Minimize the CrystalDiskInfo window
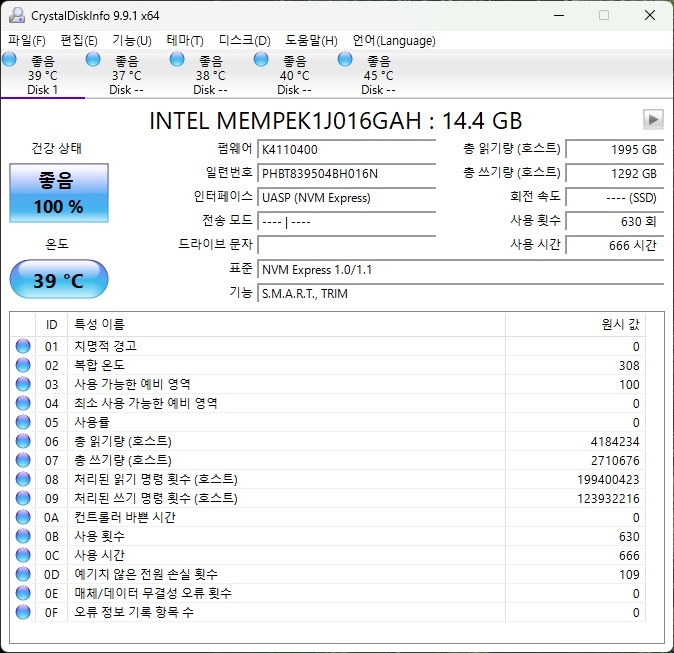This screenshot has height=653, width=674. pyautogui.click(x=559, y=15)
